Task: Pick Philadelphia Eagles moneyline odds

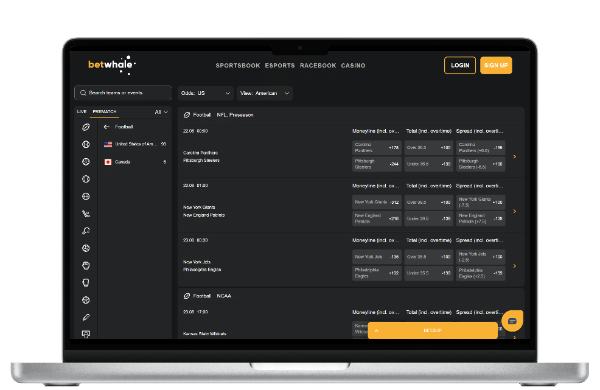Action: click(377, 273)
